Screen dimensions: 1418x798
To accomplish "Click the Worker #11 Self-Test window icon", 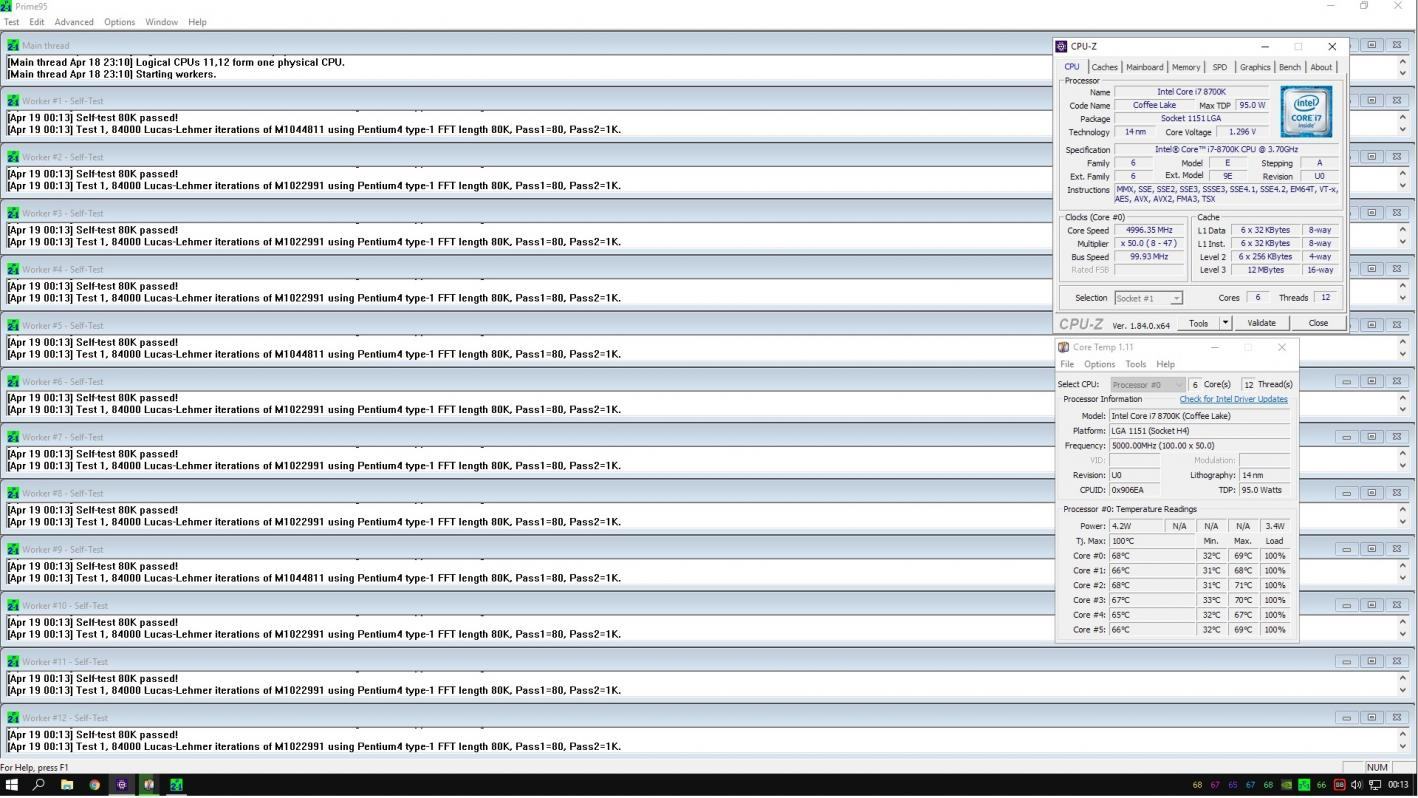I will [x=13, y=661].
